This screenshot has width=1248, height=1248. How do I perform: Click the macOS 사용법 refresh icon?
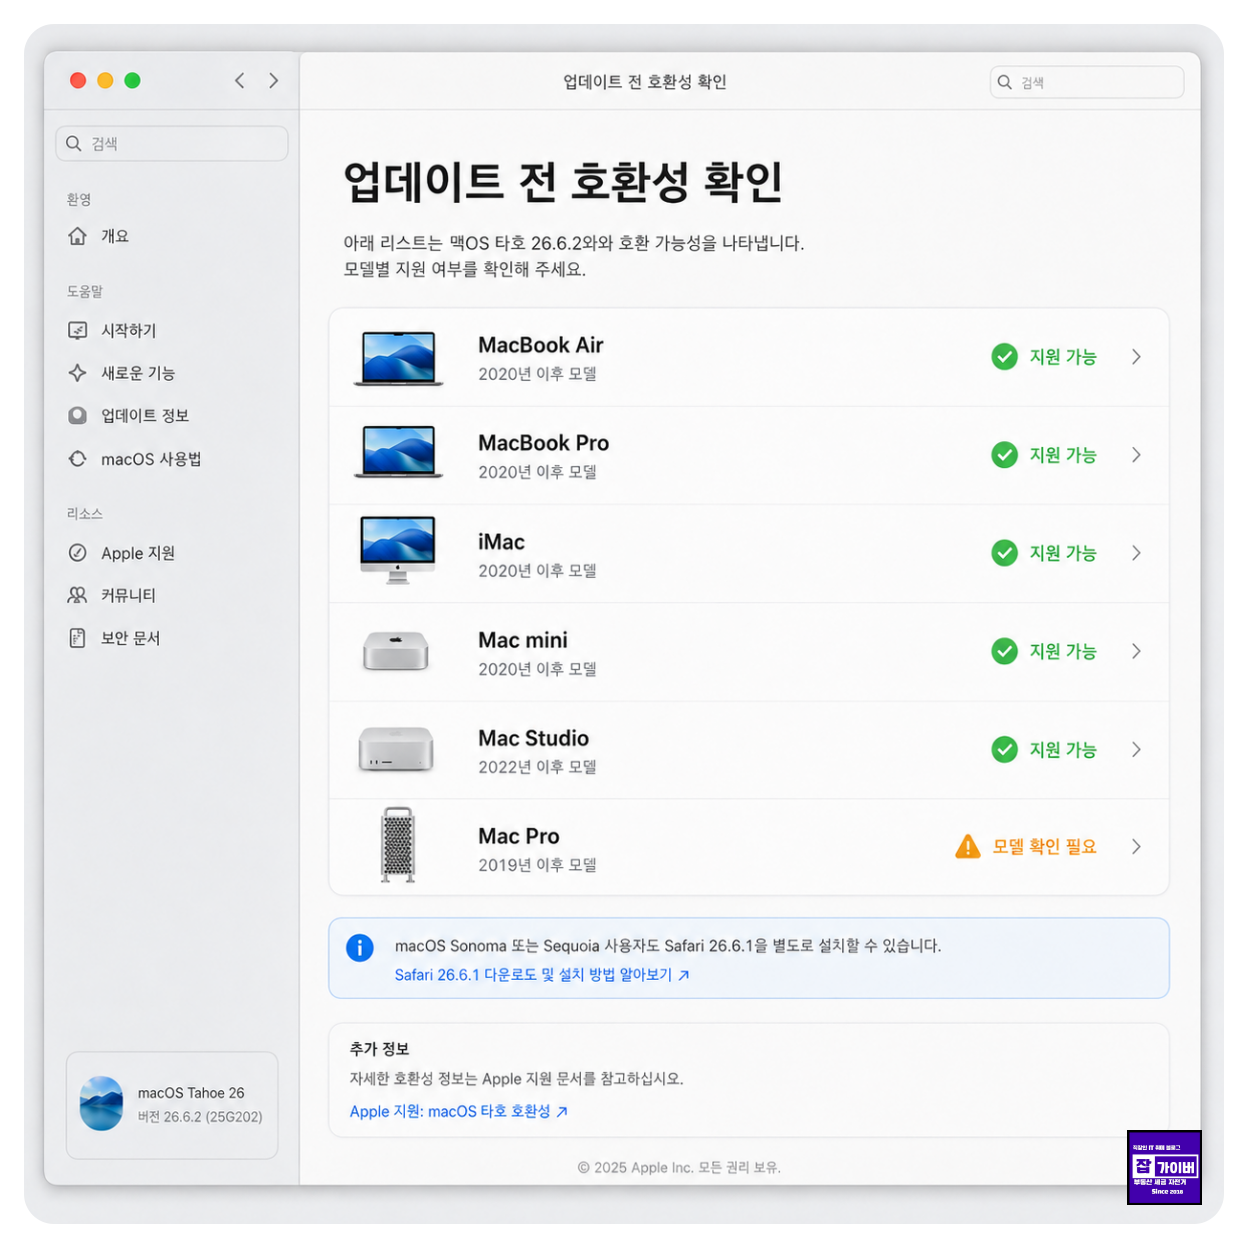point(77,459)
